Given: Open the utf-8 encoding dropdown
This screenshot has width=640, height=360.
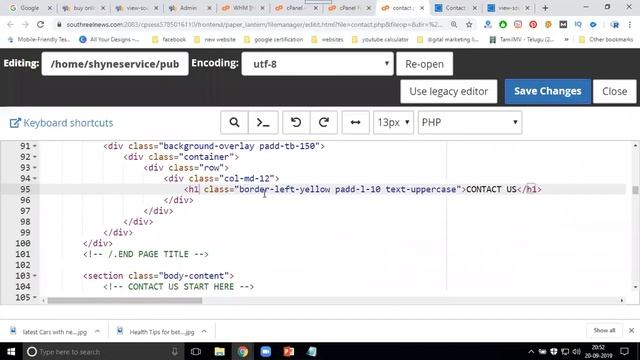Looking at the screenshot, I should tap(317, 64).
